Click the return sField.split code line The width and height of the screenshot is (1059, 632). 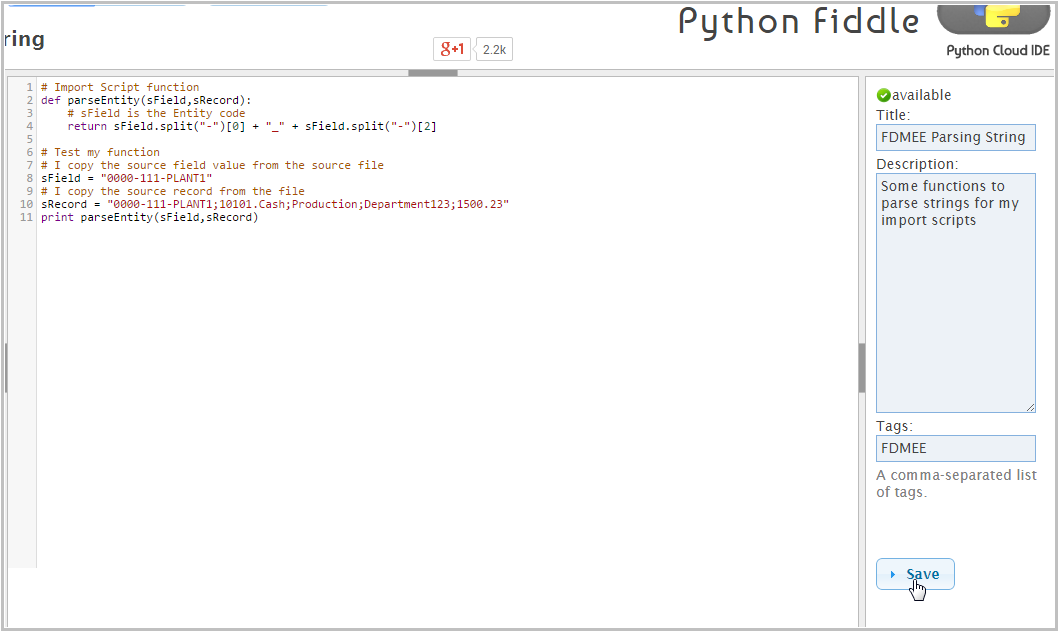(x=252, y=126)
